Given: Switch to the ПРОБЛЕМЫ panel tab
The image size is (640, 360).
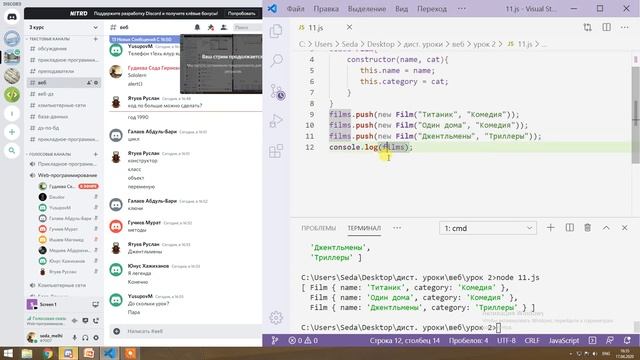Looking at the screenshot, I should (x=319, y=228).
